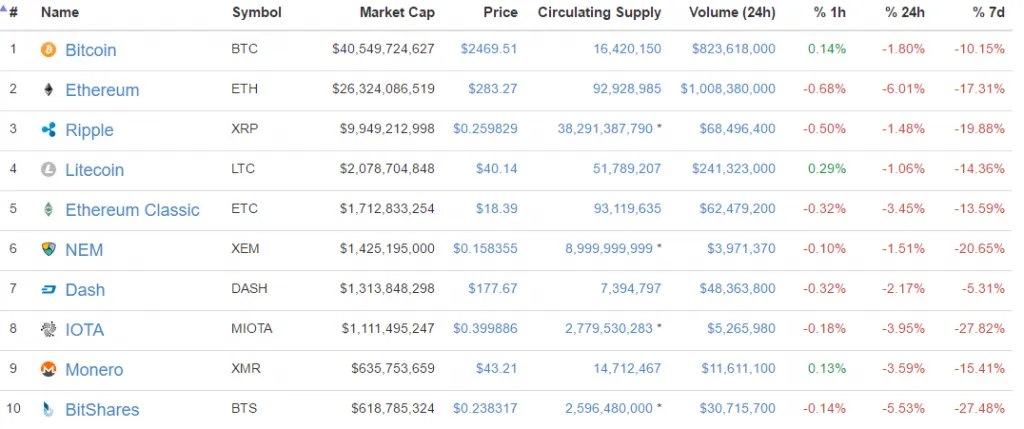Click the BitShares logo icon
The height and width of the screenshot is (429, 1024).
pyautogui.click(x=48, y=409)
